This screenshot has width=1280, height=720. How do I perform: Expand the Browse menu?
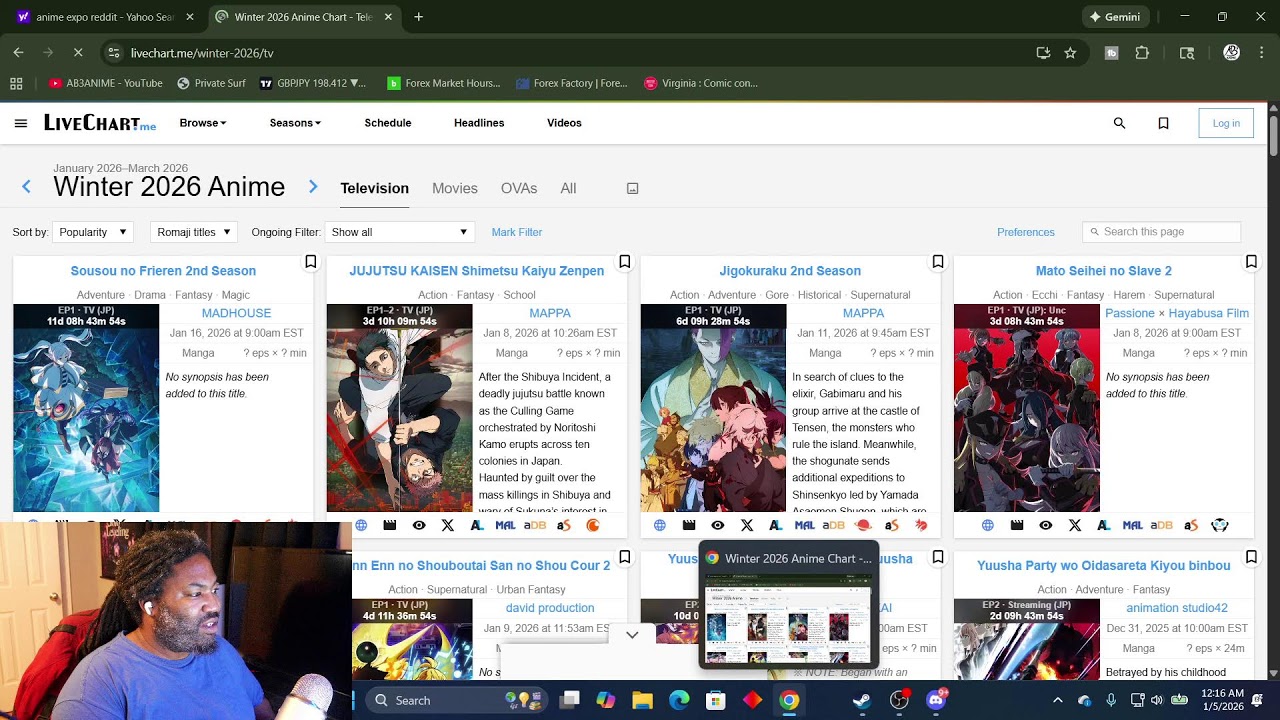[x=203, y=123]
